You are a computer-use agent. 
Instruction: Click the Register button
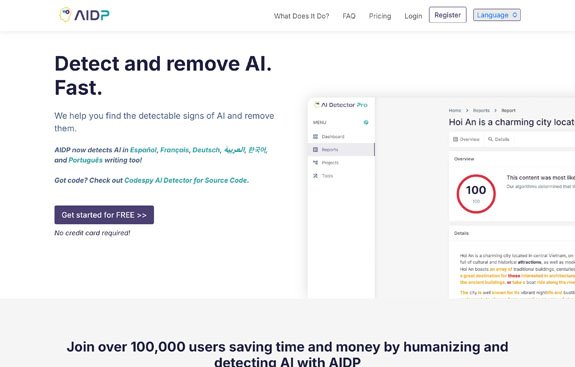448,15
